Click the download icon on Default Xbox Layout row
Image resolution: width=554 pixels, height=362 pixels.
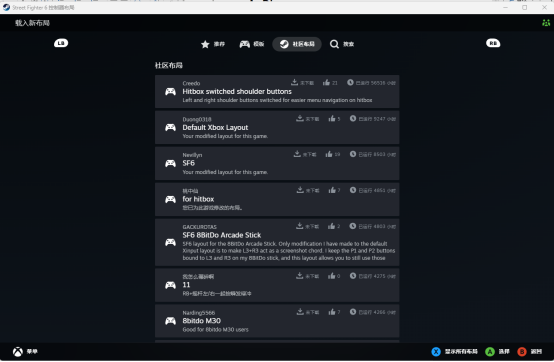coord(300,118)
